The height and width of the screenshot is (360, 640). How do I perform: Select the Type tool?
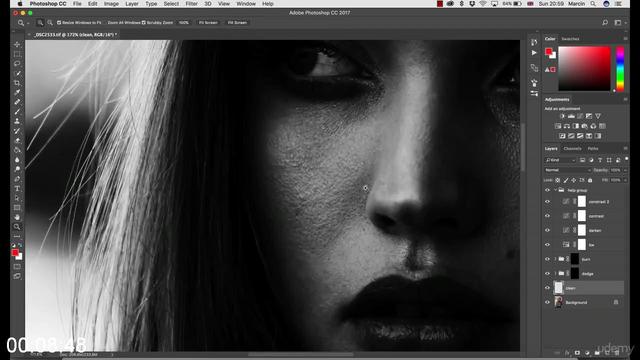click(x=17, y=188)
